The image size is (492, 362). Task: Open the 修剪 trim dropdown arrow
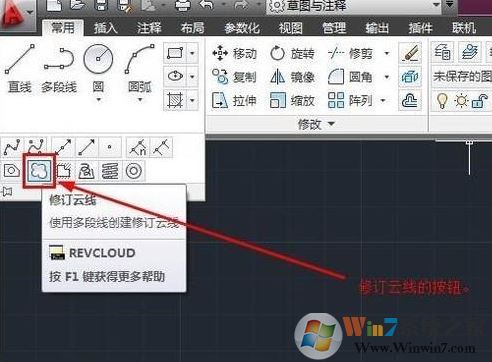click(x=387, y=53)
